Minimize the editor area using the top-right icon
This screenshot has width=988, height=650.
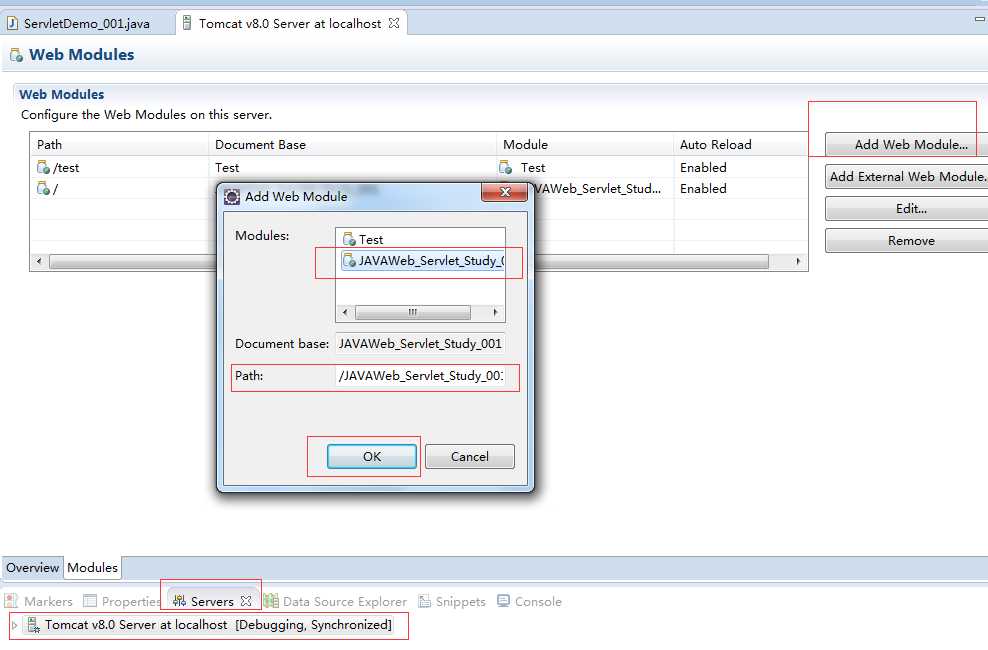tap(979, 20)
